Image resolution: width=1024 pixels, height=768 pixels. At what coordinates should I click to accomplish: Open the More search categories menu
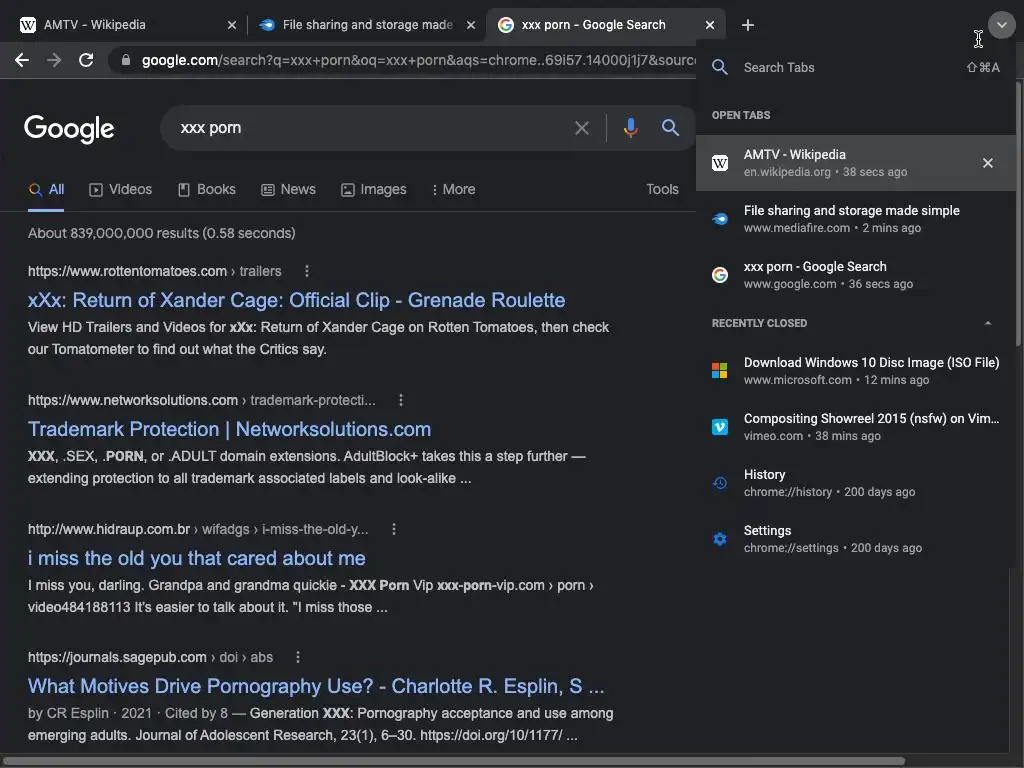click(x=453, y=189)
